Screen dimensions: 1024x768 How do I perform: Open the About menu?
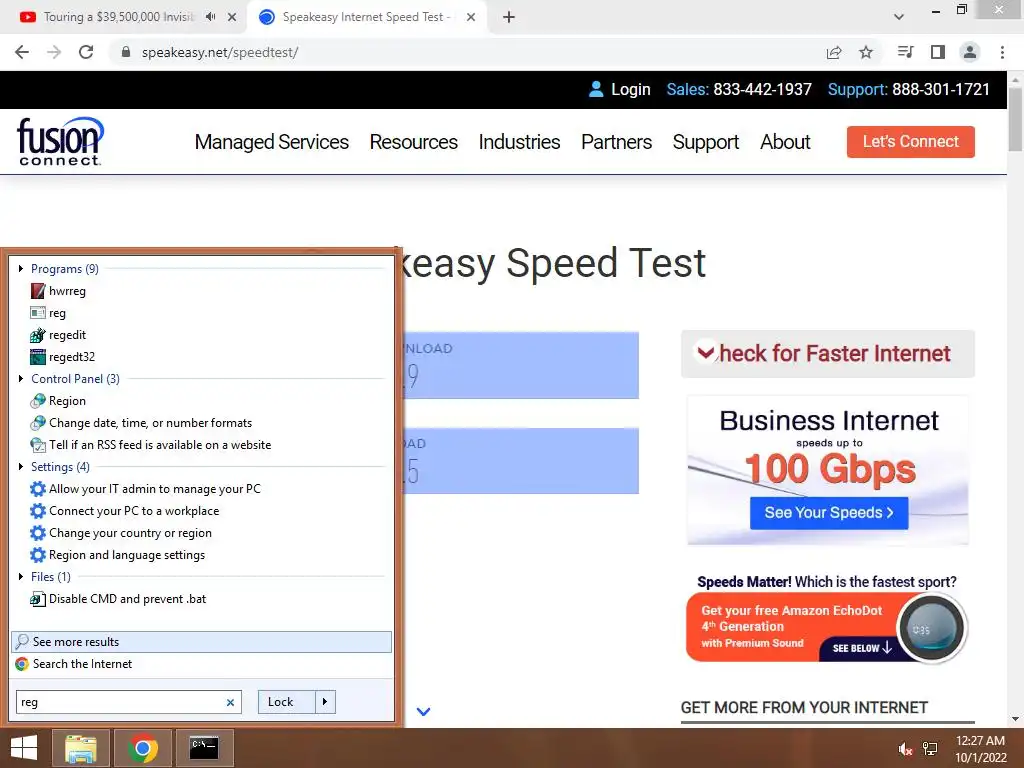(785, 142)
